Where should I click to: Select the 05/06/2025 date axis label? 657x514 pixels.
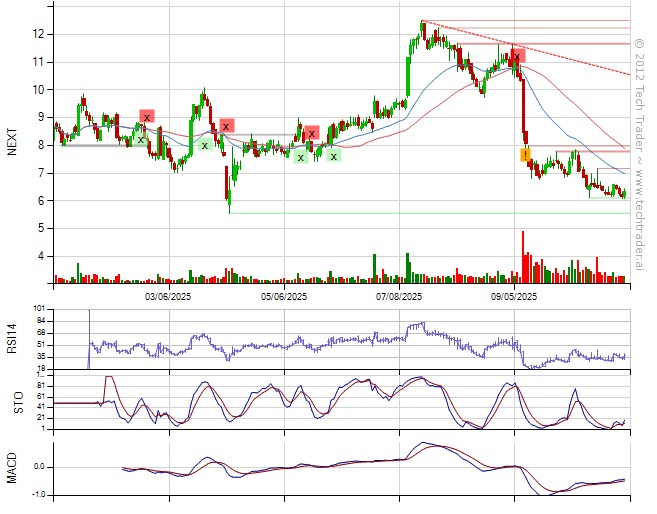[284, 296]
